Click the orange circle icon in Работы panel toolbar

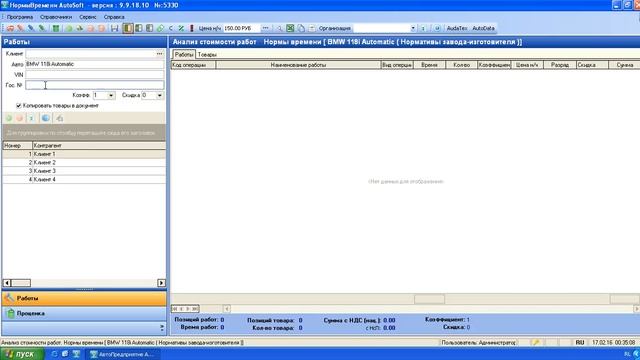pyautogui.click(x=19, y=118)
